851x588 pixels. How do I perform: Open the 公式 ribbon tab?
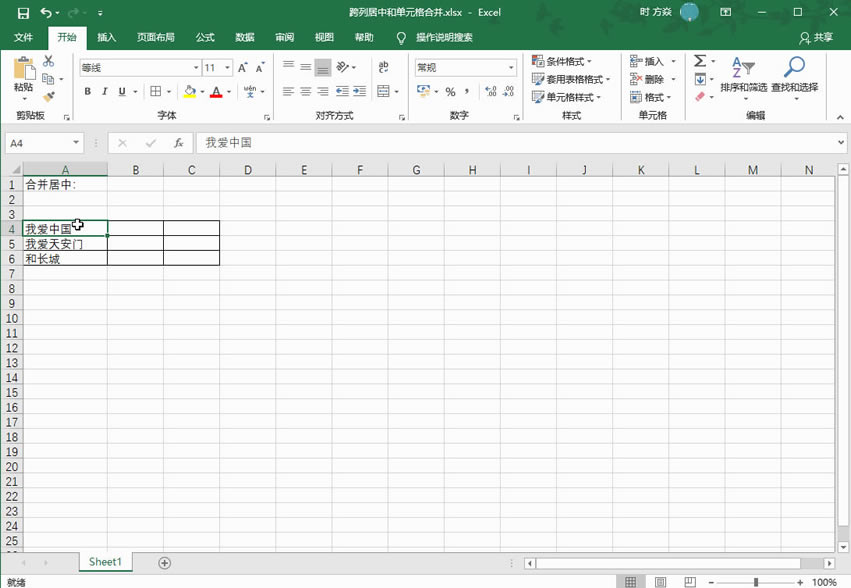(x=204, y=37)
